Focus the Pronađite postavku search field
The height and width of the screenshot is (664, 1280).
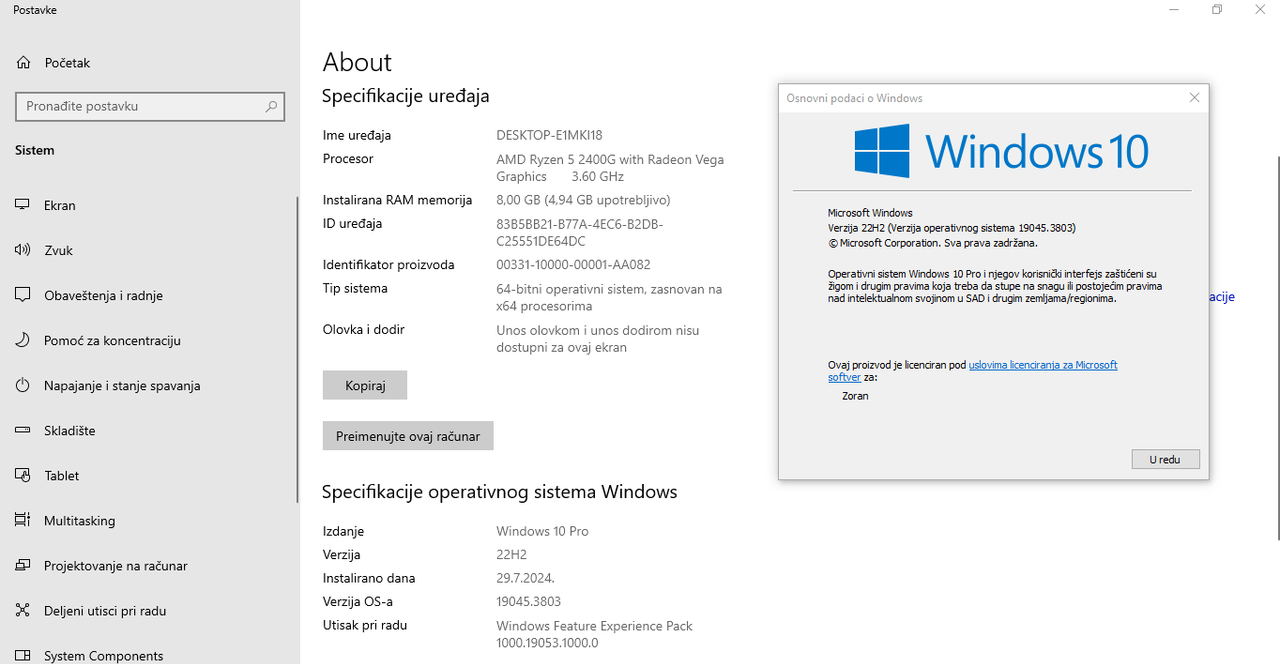click(150, 106)
